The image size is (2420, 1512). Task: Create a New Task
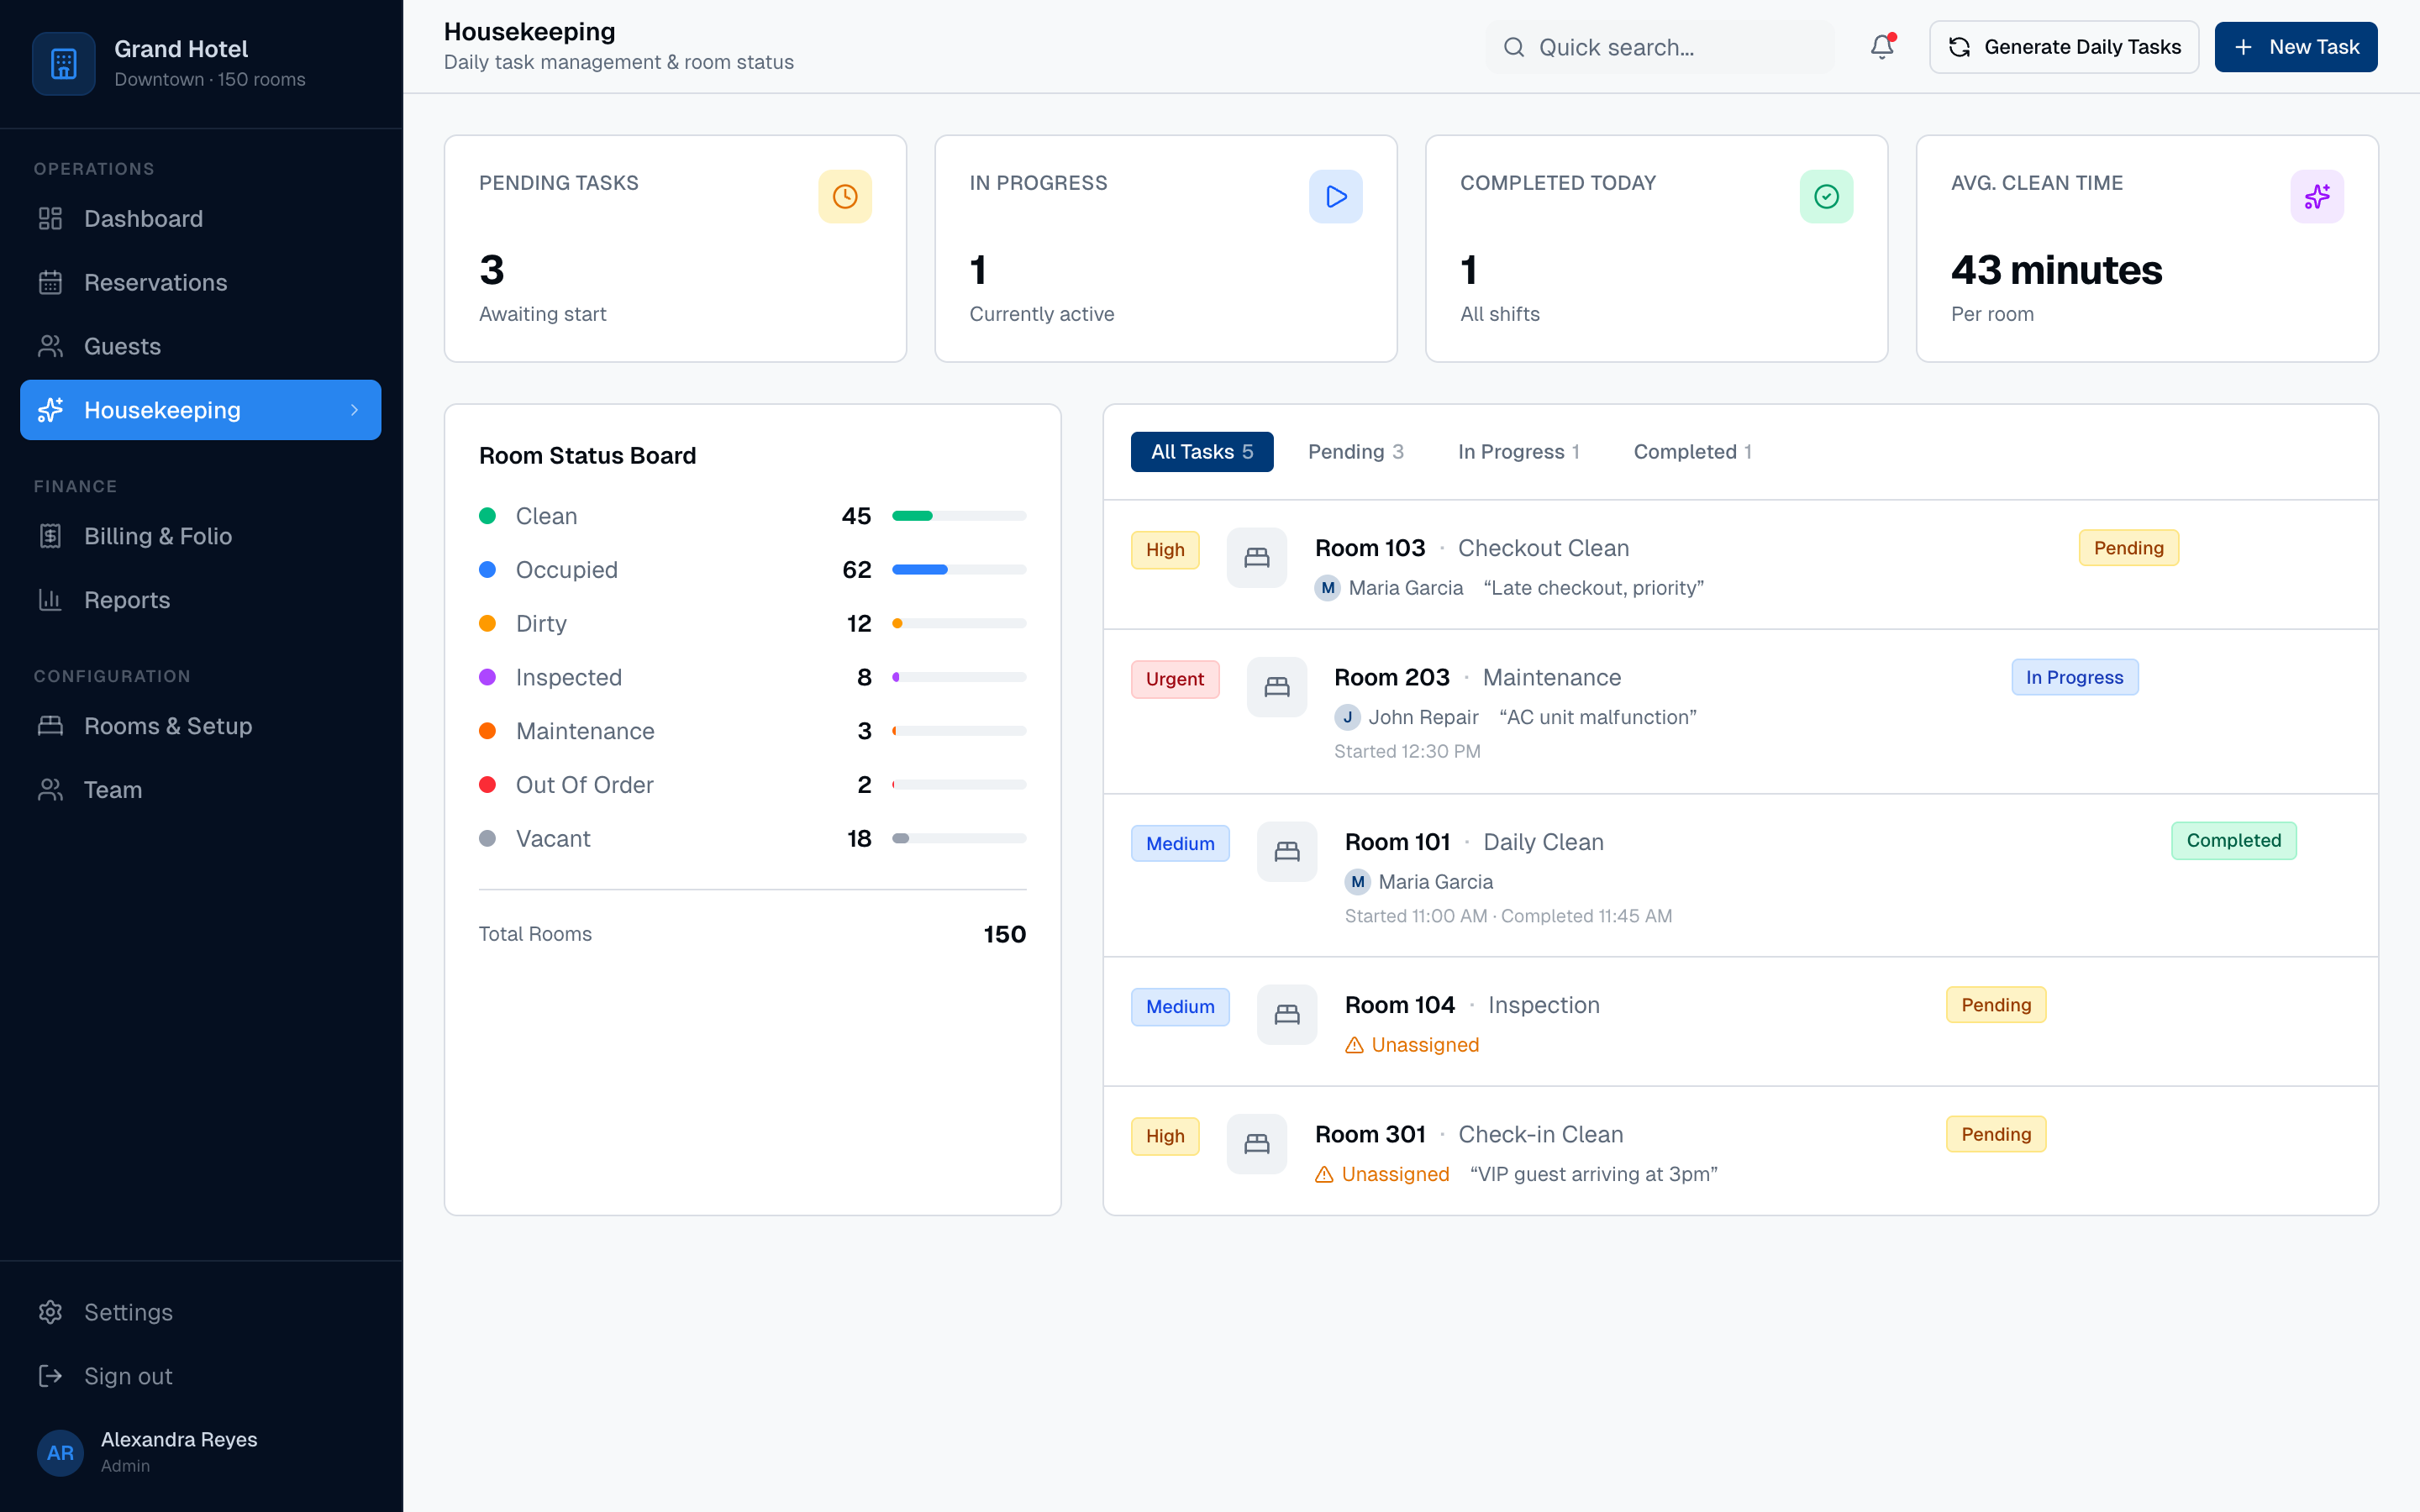2296,47
